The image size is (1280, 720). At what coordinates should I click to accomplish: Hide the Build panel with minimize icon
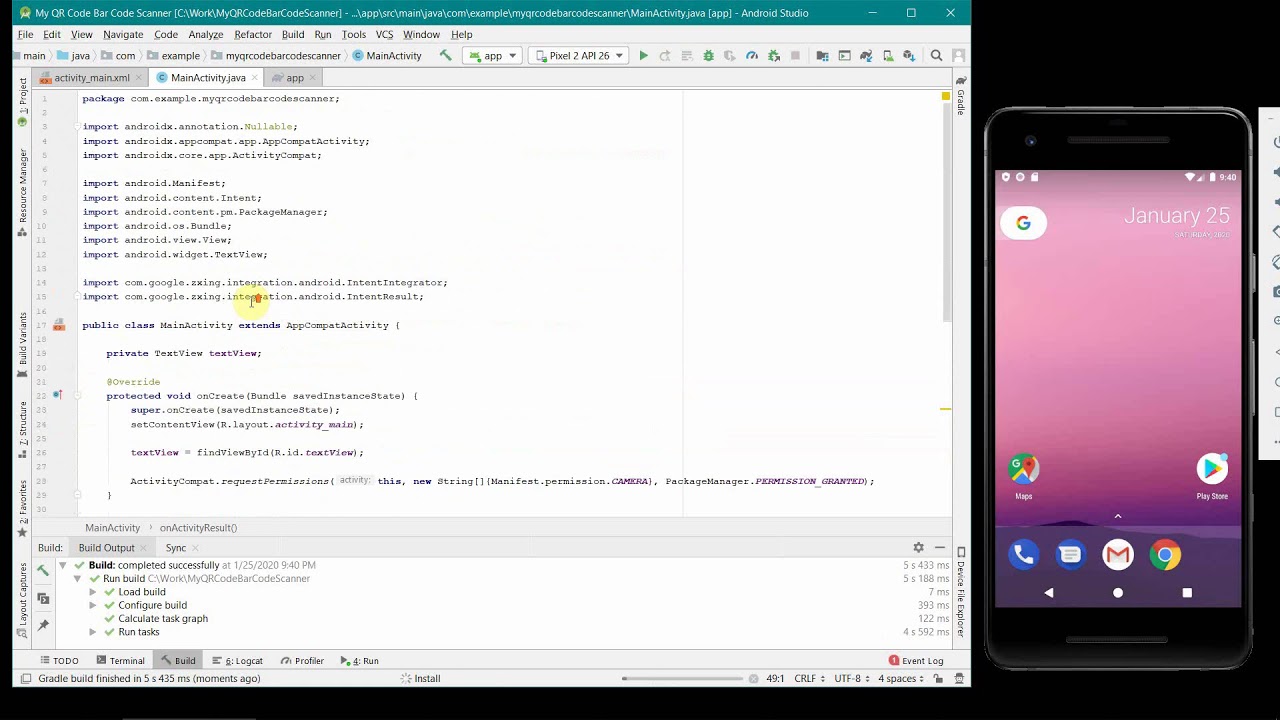[x=940, y=547]
